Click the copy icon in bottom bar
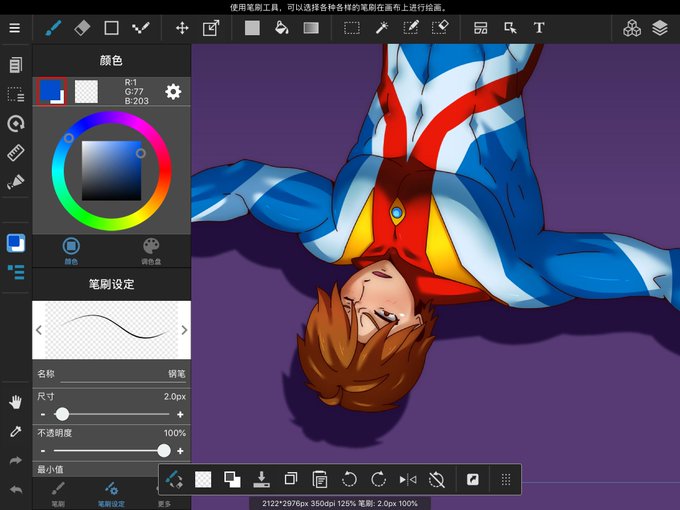This screenshot has height=510, width=680. pos(291,479)
